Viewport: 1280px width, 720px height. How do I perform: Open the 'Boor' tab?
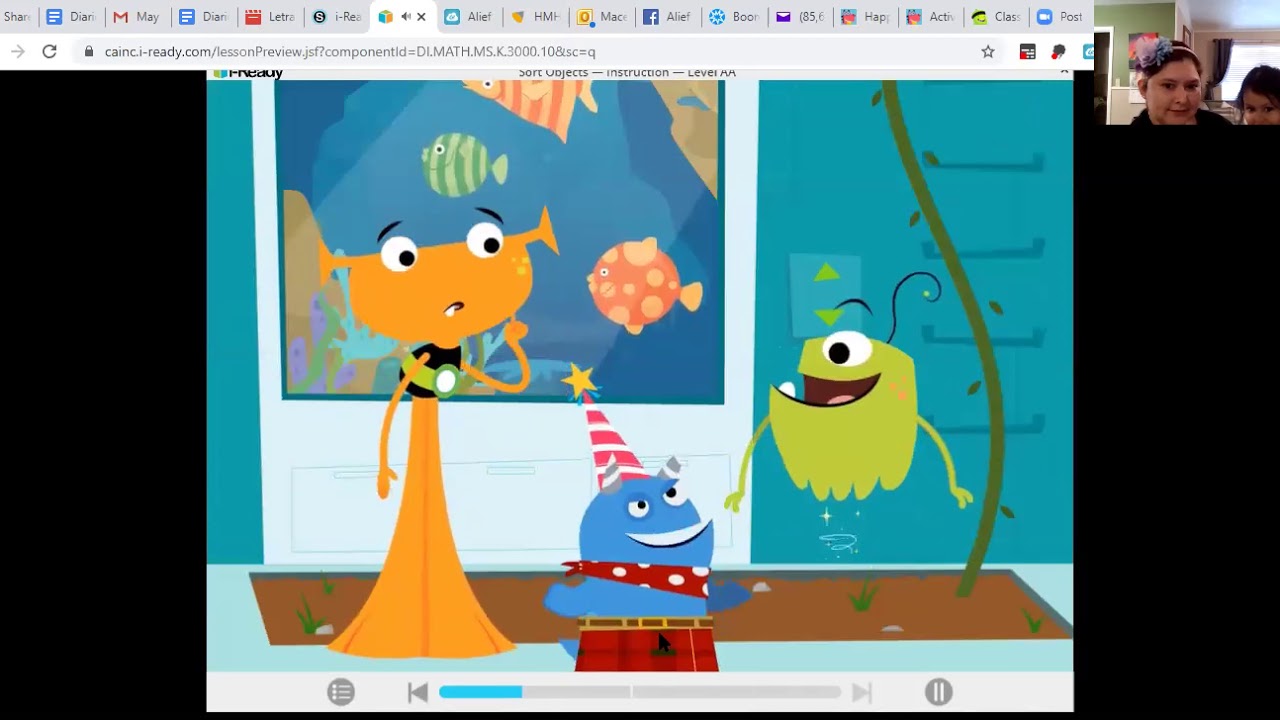pyautogui.click(x=735, y=17)
